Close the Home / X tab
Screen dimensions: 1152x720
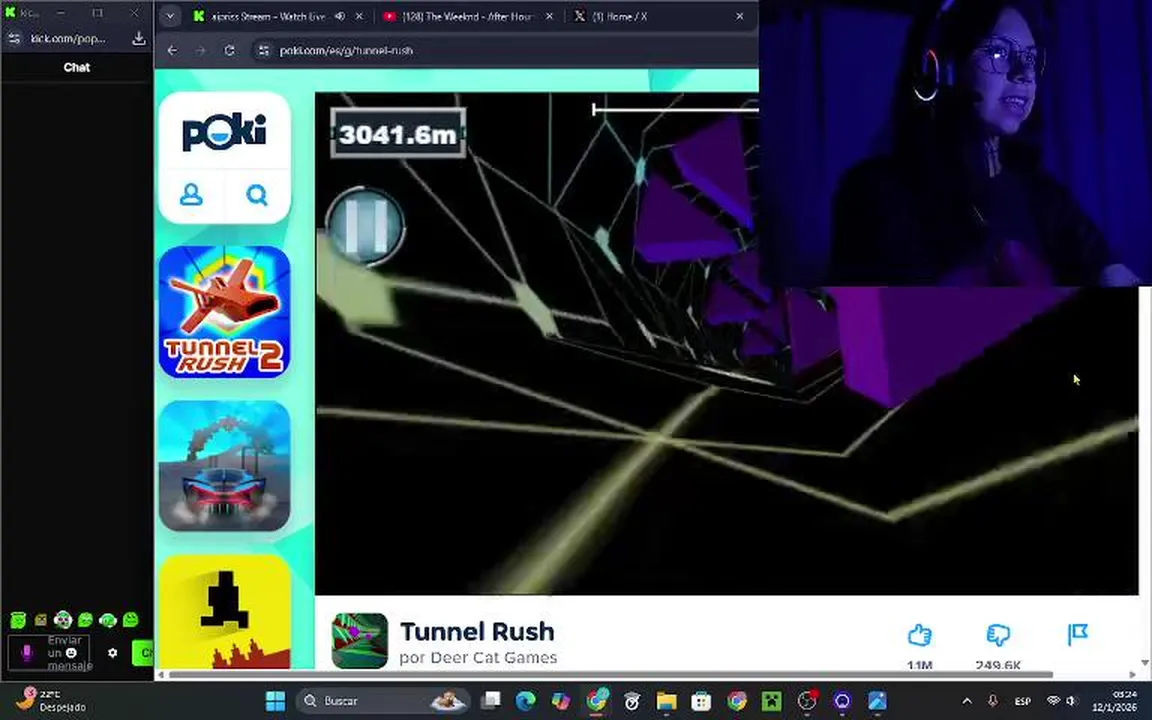[x=740, y=16]
